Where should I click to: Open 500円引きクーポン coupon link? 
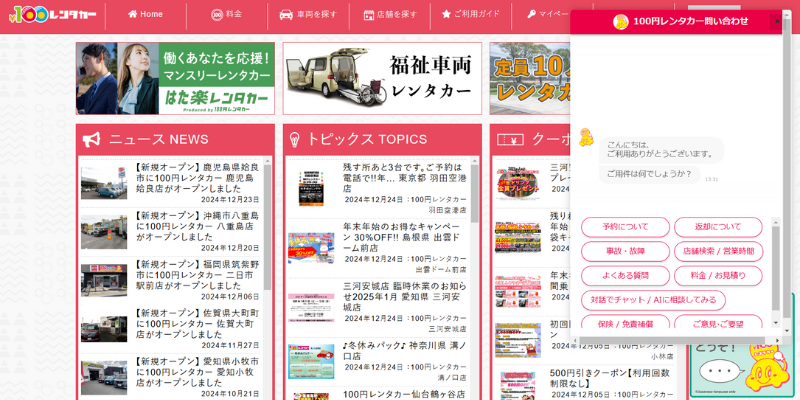click(x=611, y=378)
